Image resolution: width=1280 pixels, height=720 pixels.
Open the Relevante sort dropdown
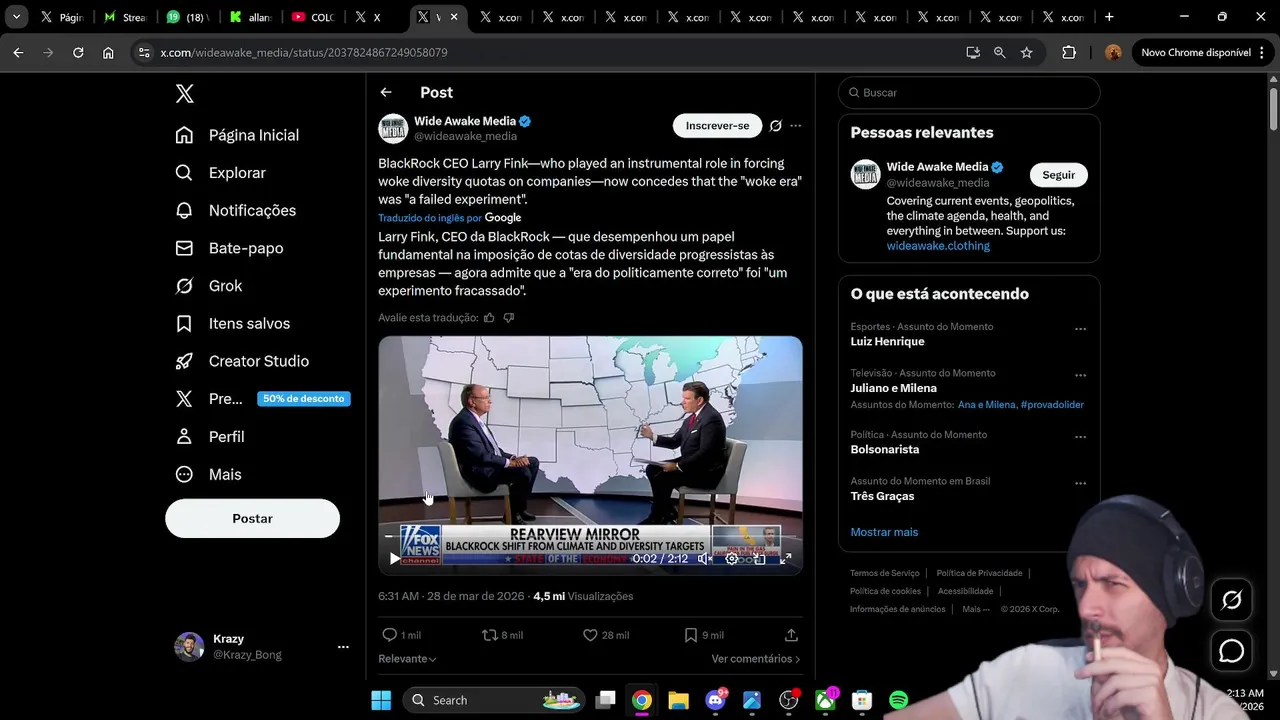[x=407, y=659]
